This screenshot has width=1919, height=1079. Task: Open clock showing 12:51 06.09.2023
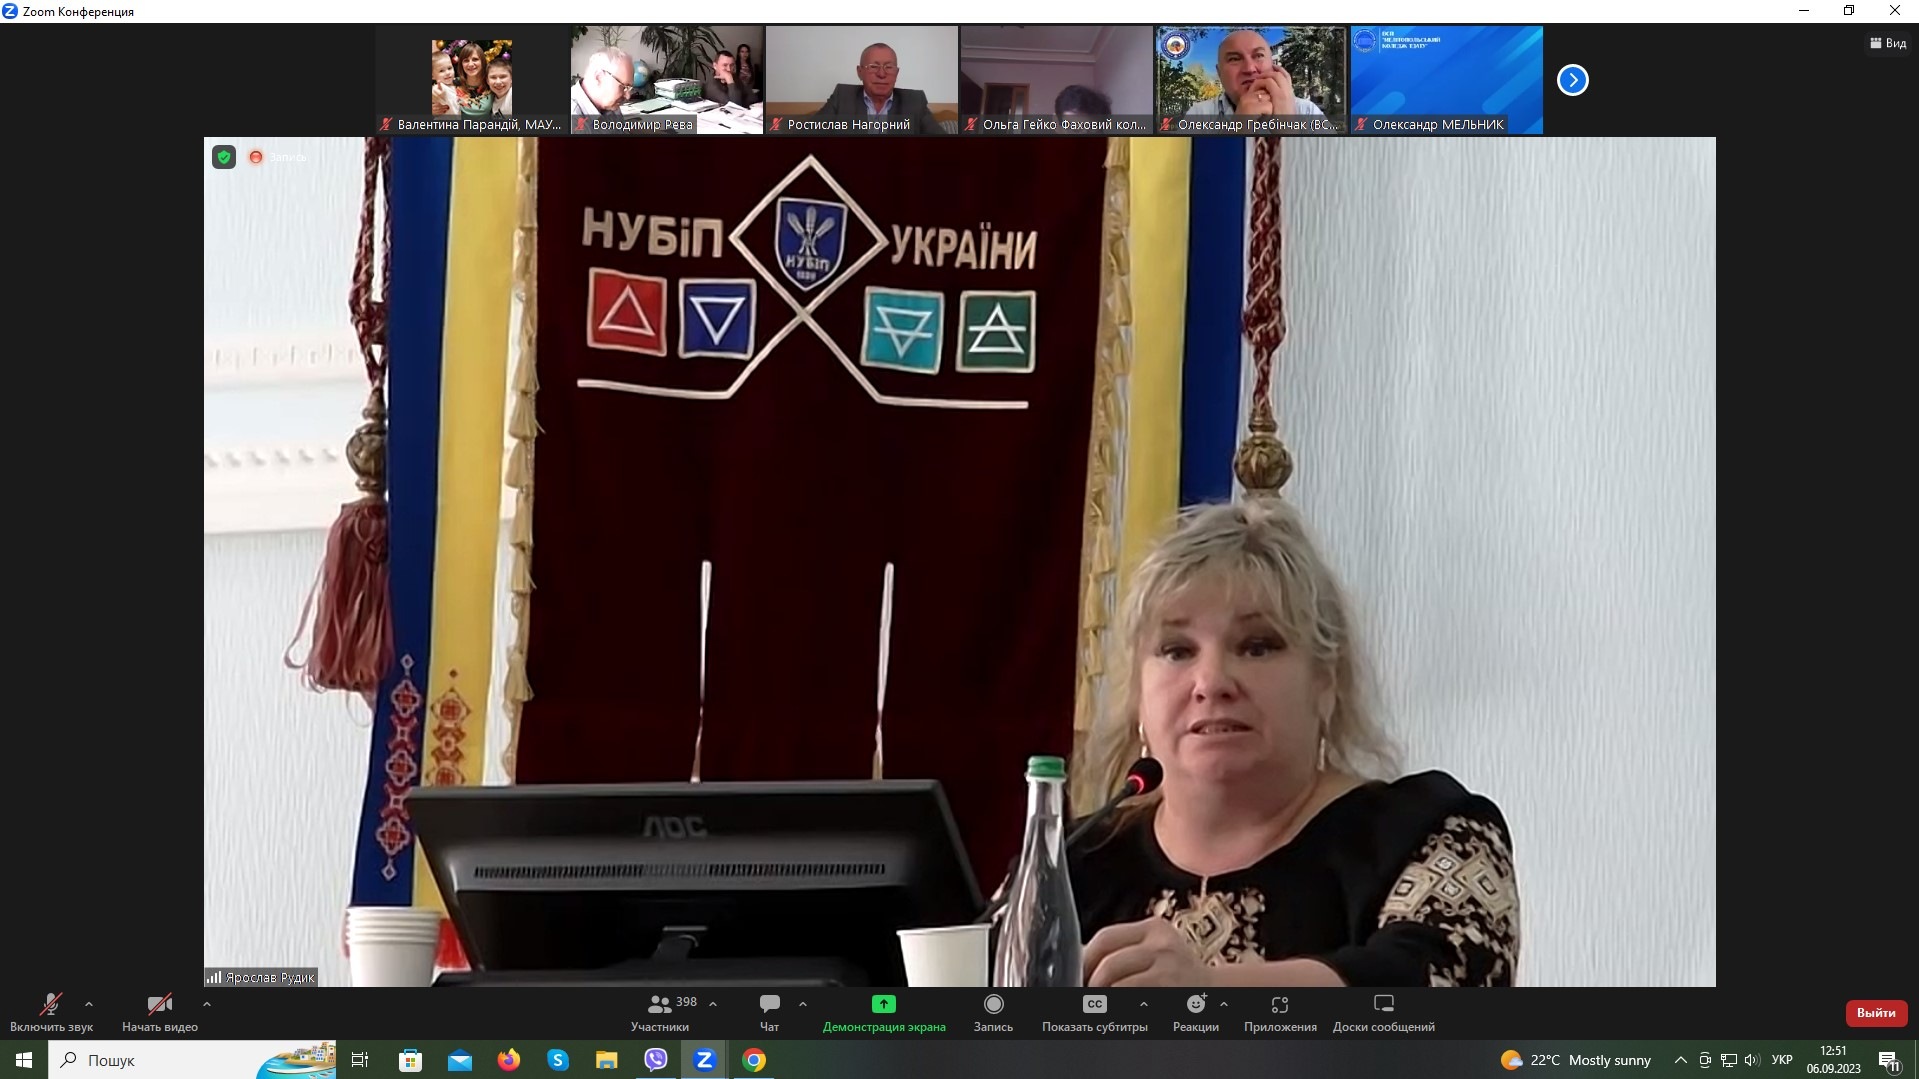click(1833, 1060)
